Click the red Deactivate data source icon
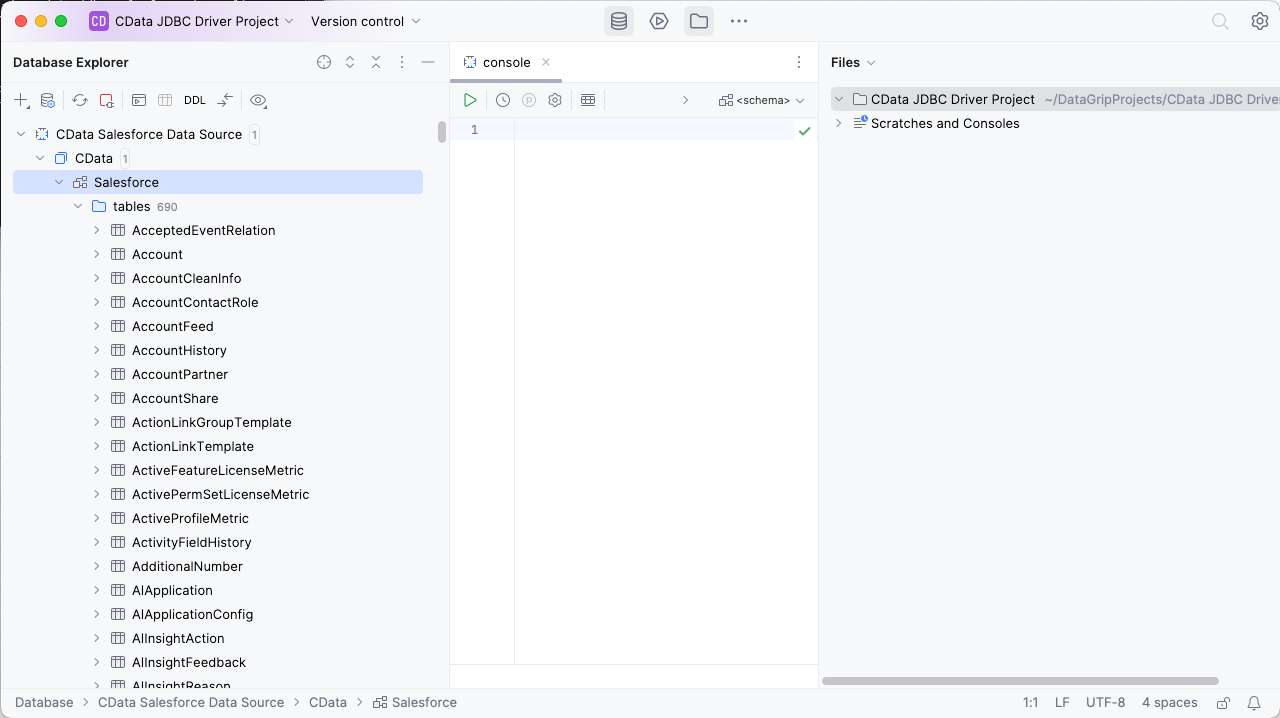 [x=106, y=100]
